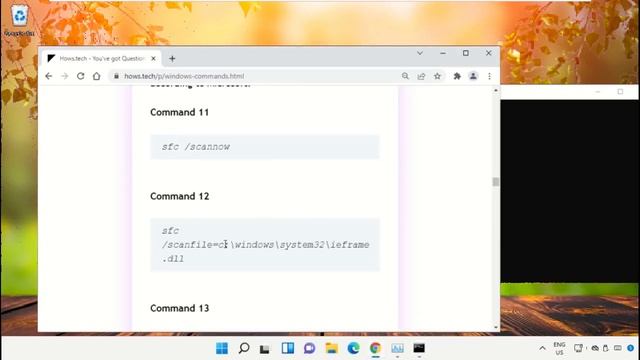The image size is (640, 360).
Task: Maximize the background console window
Action: (x=620, y=92)
